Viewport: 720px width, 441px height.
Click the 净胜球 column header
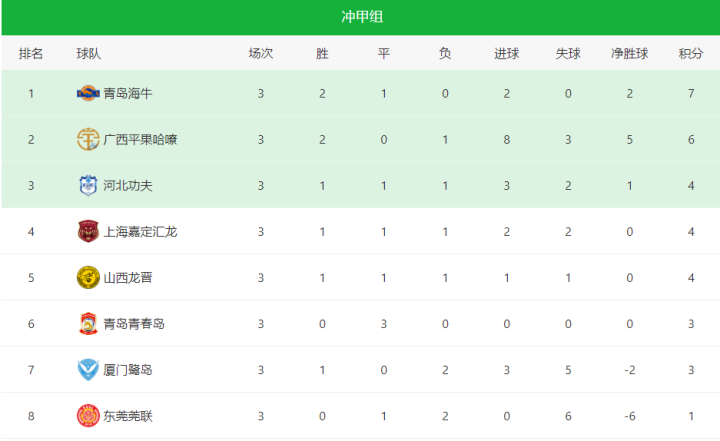tap(630, 54)
